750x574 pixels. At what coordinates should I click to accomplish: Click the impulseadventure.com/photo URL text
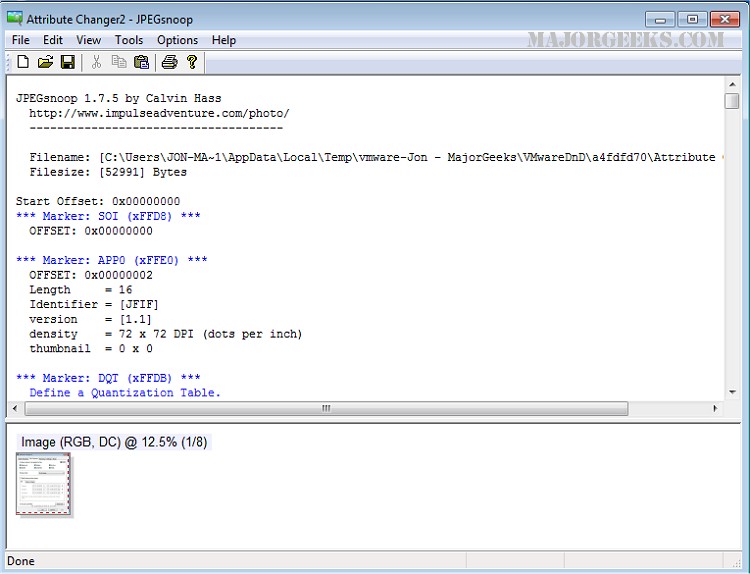[159, 113]
